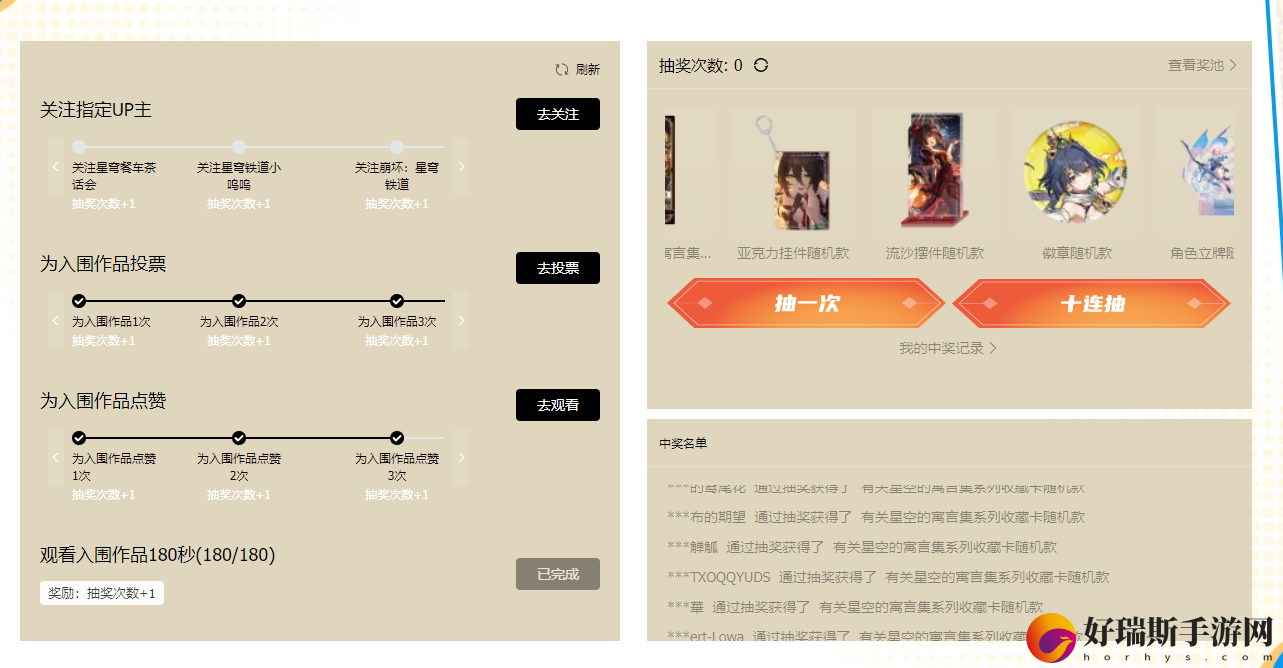Click the 去关注 button

558,114
